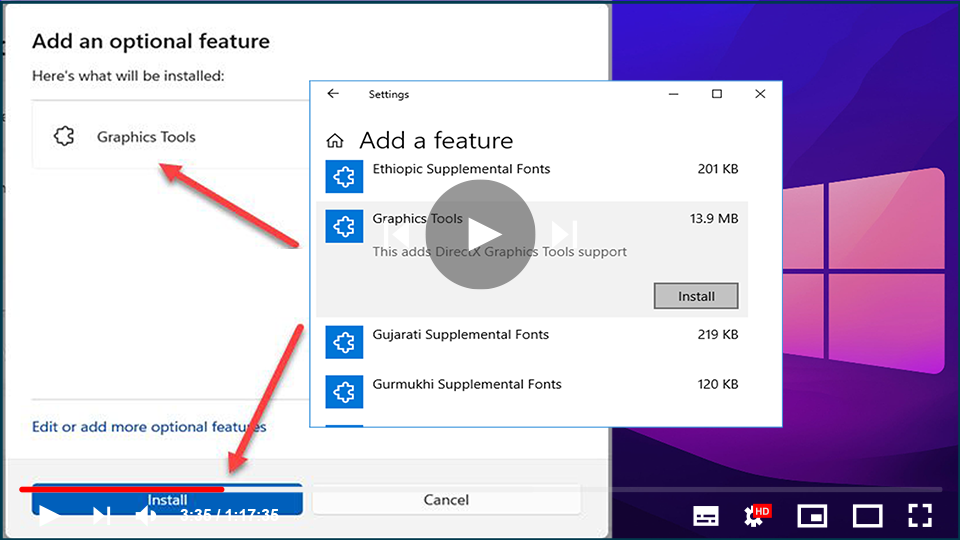Viewport: 960px width, 540px height.
Task: Click the gray Install button under Graphics Tools
Action: [696, 296]
